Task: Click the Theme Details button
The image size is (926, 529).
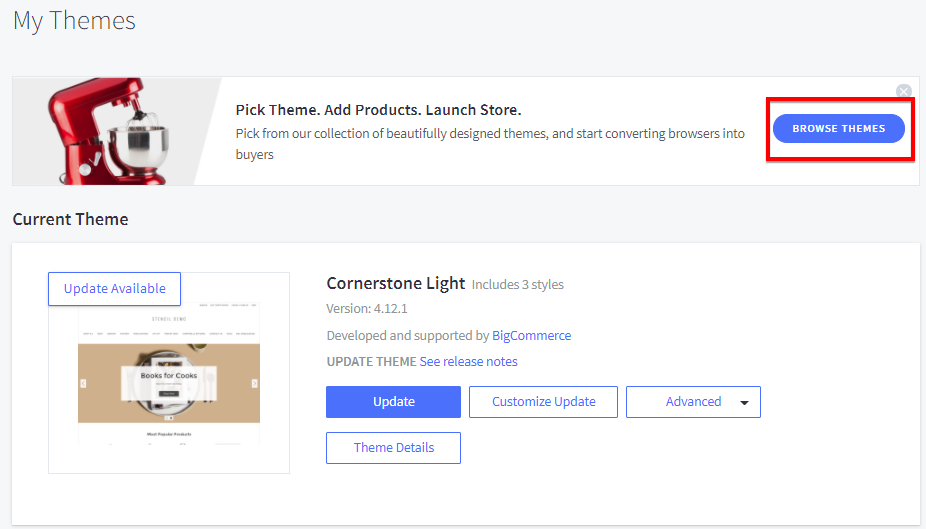Action: click(393, 448)
